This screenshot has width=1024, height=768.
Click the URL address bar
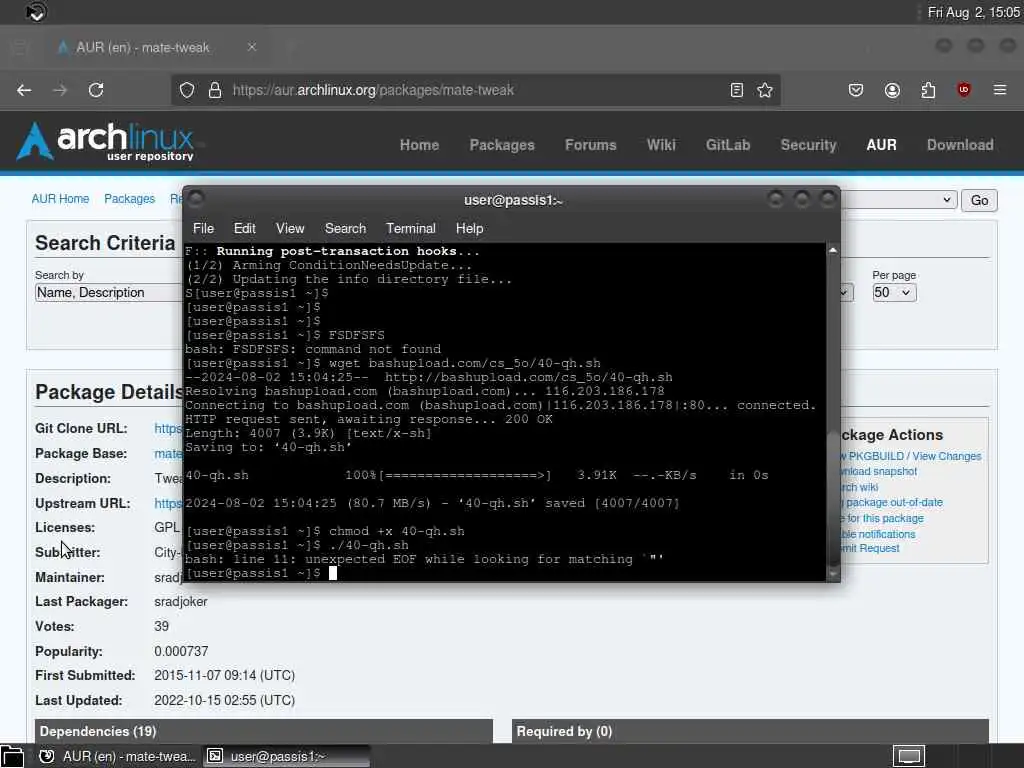tap(477, 90)
